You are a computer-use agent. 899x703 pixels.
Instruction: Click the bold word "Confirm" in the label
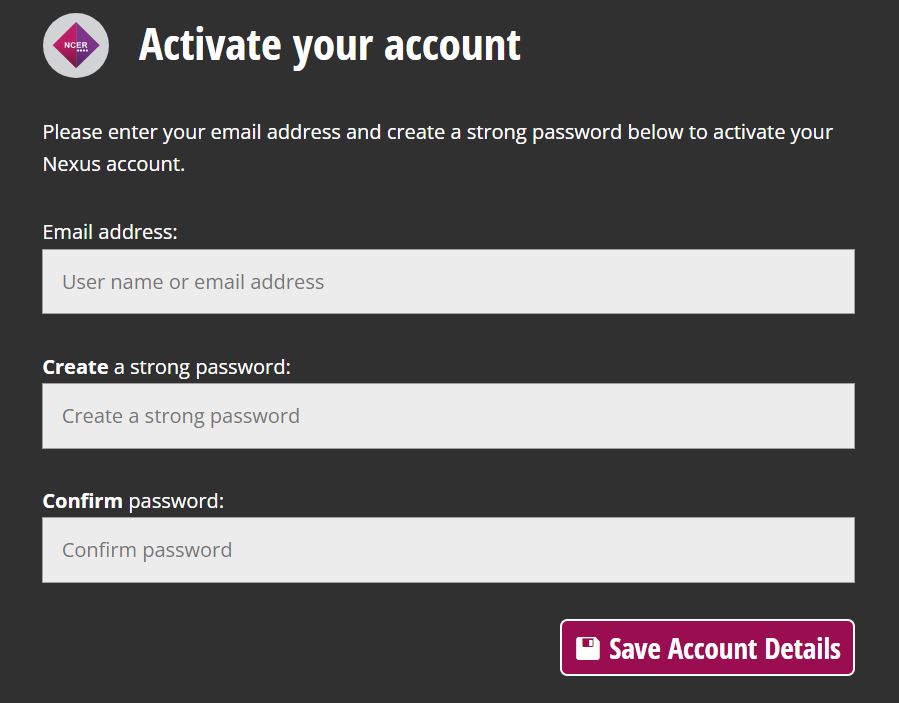pyautogui.click(x=82, y=501)
